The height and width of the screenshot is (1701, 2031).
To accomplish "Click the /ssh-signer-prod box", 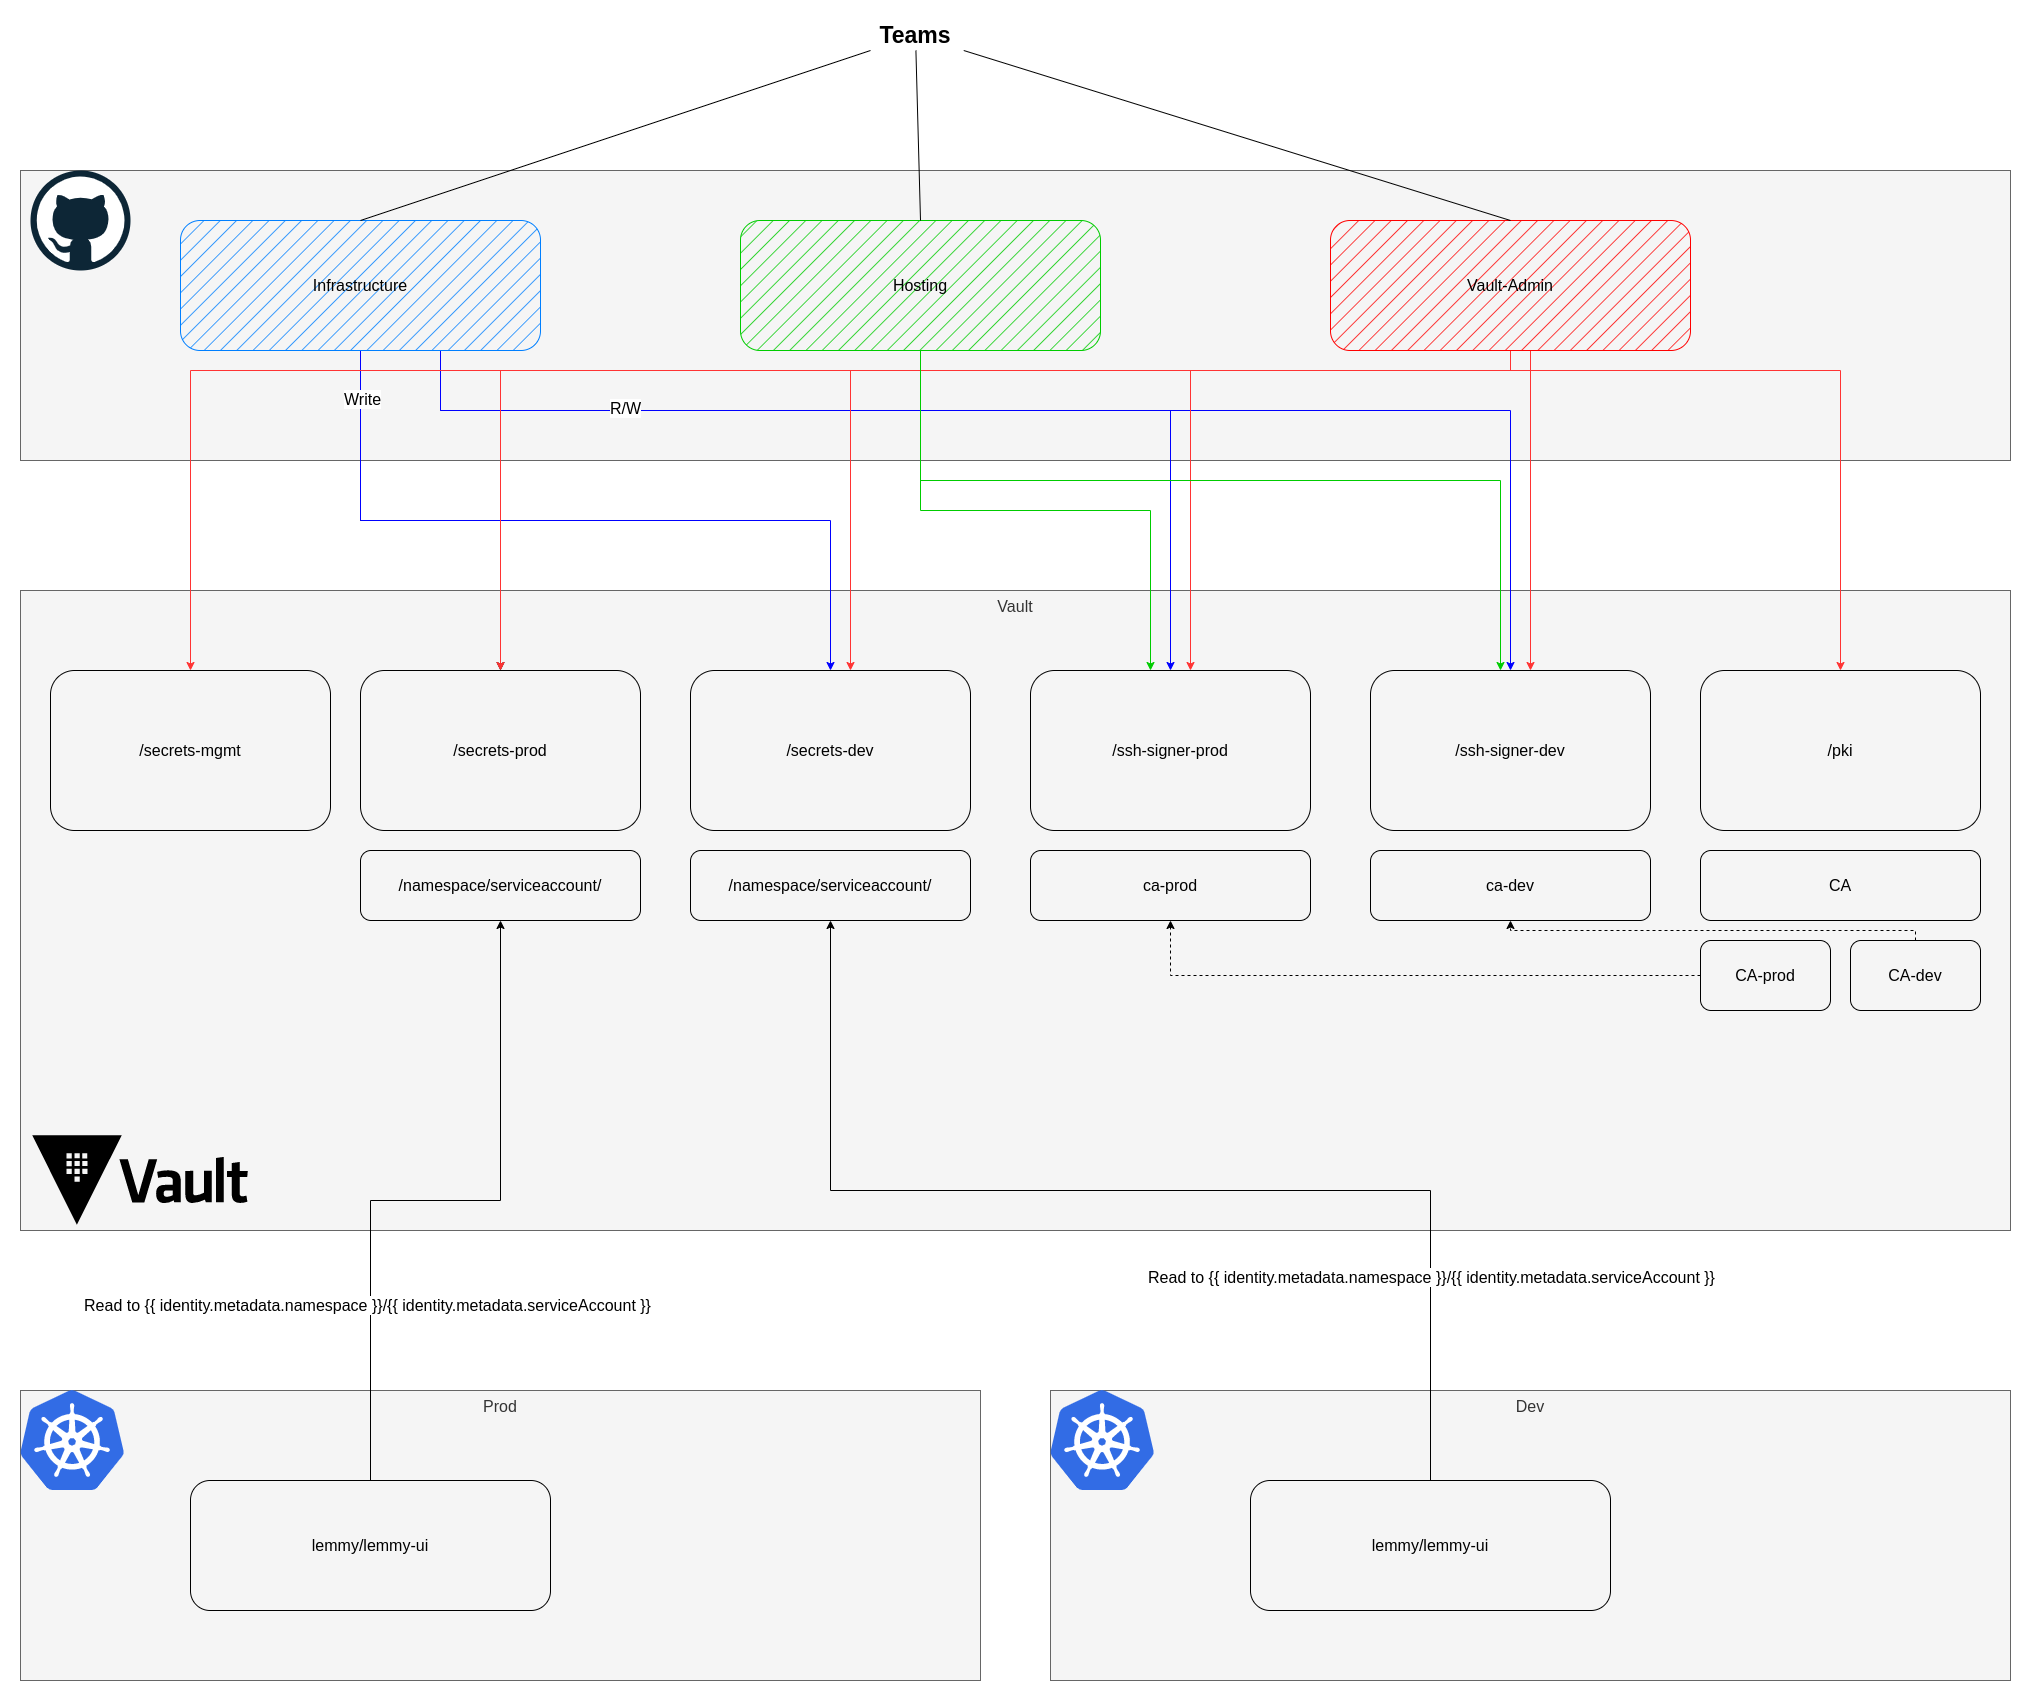I will pos(1170,750).
